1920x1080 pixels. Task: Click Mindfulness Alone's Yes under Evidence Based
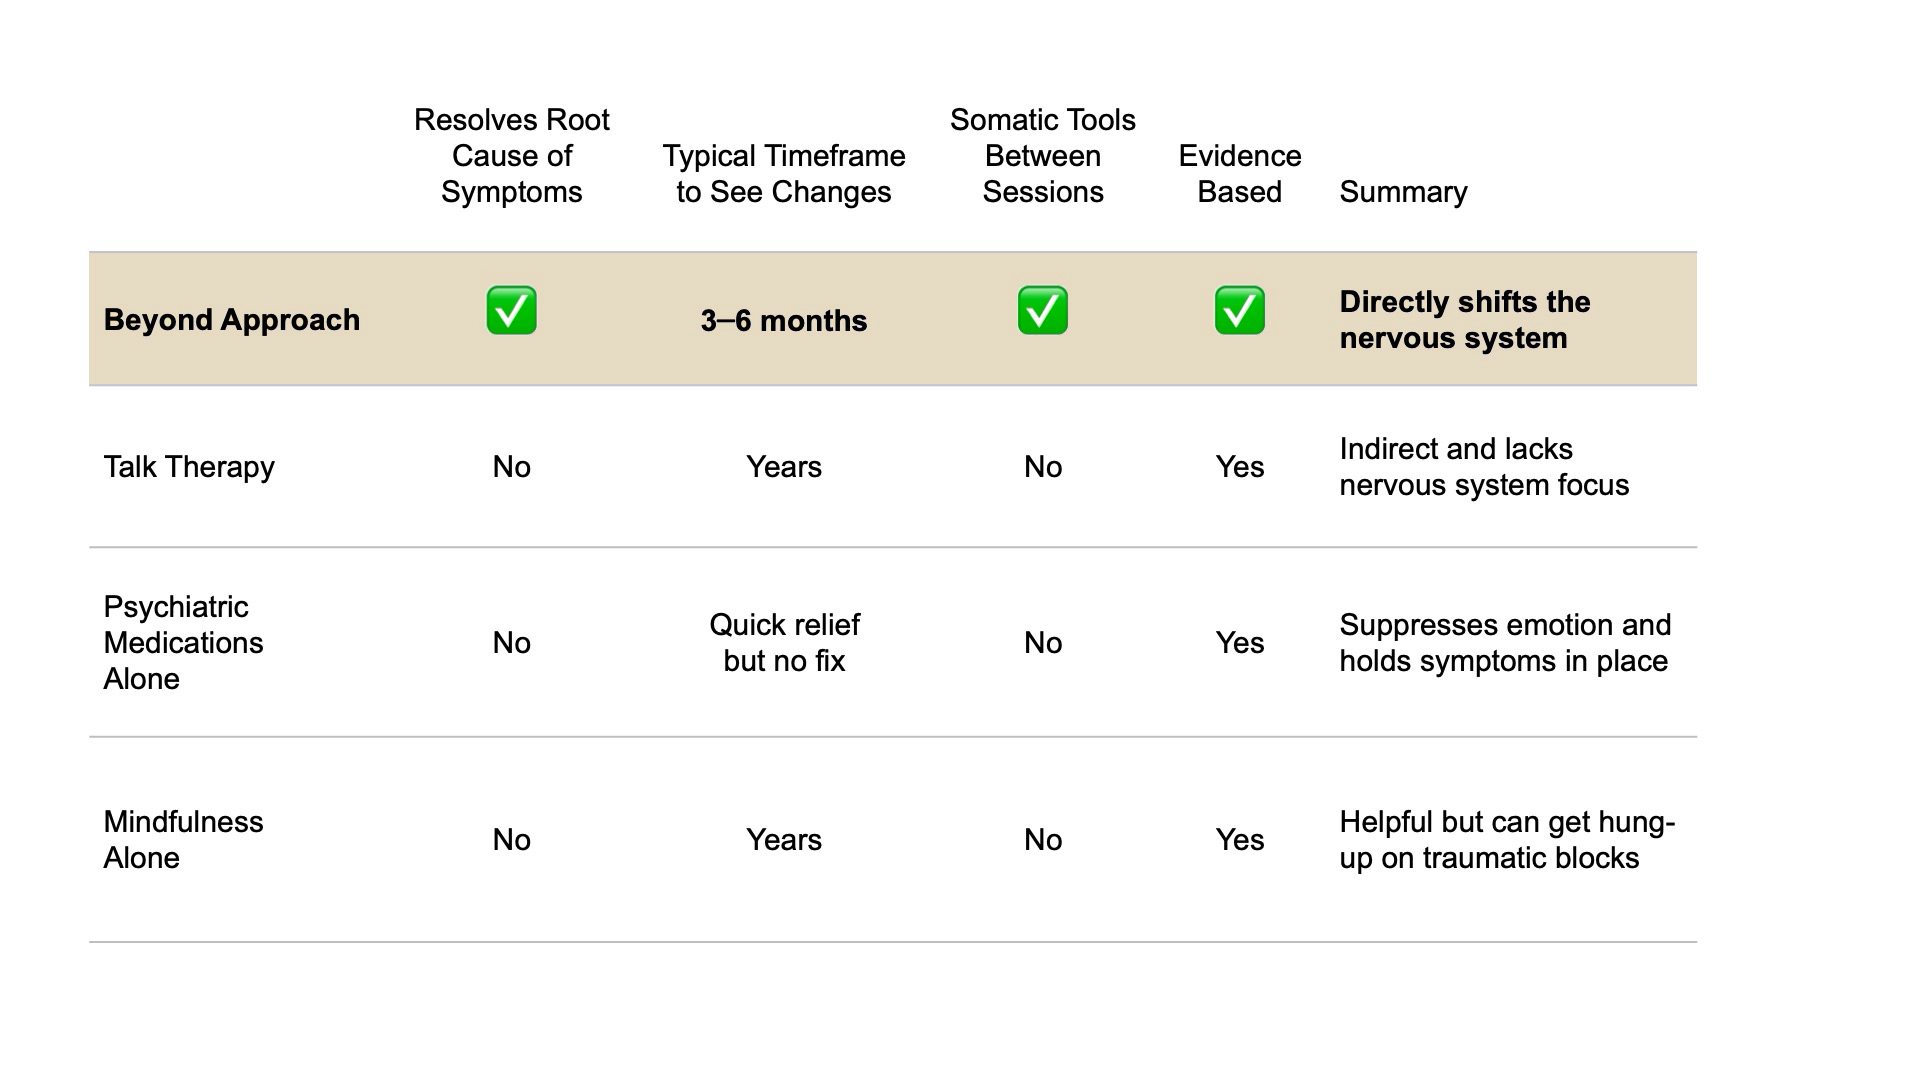coord(1239,840)
